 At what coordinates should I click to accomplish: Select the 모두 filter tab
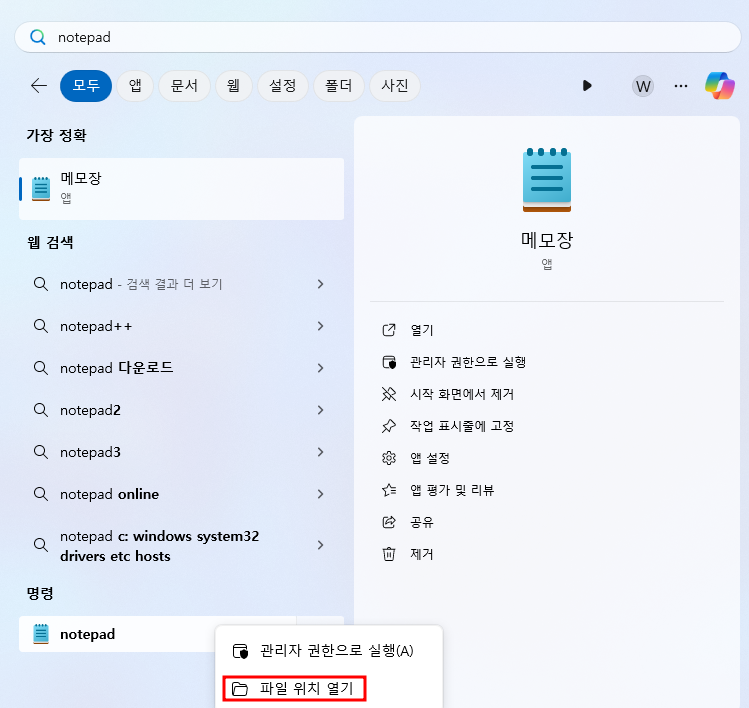pos(86,86)
